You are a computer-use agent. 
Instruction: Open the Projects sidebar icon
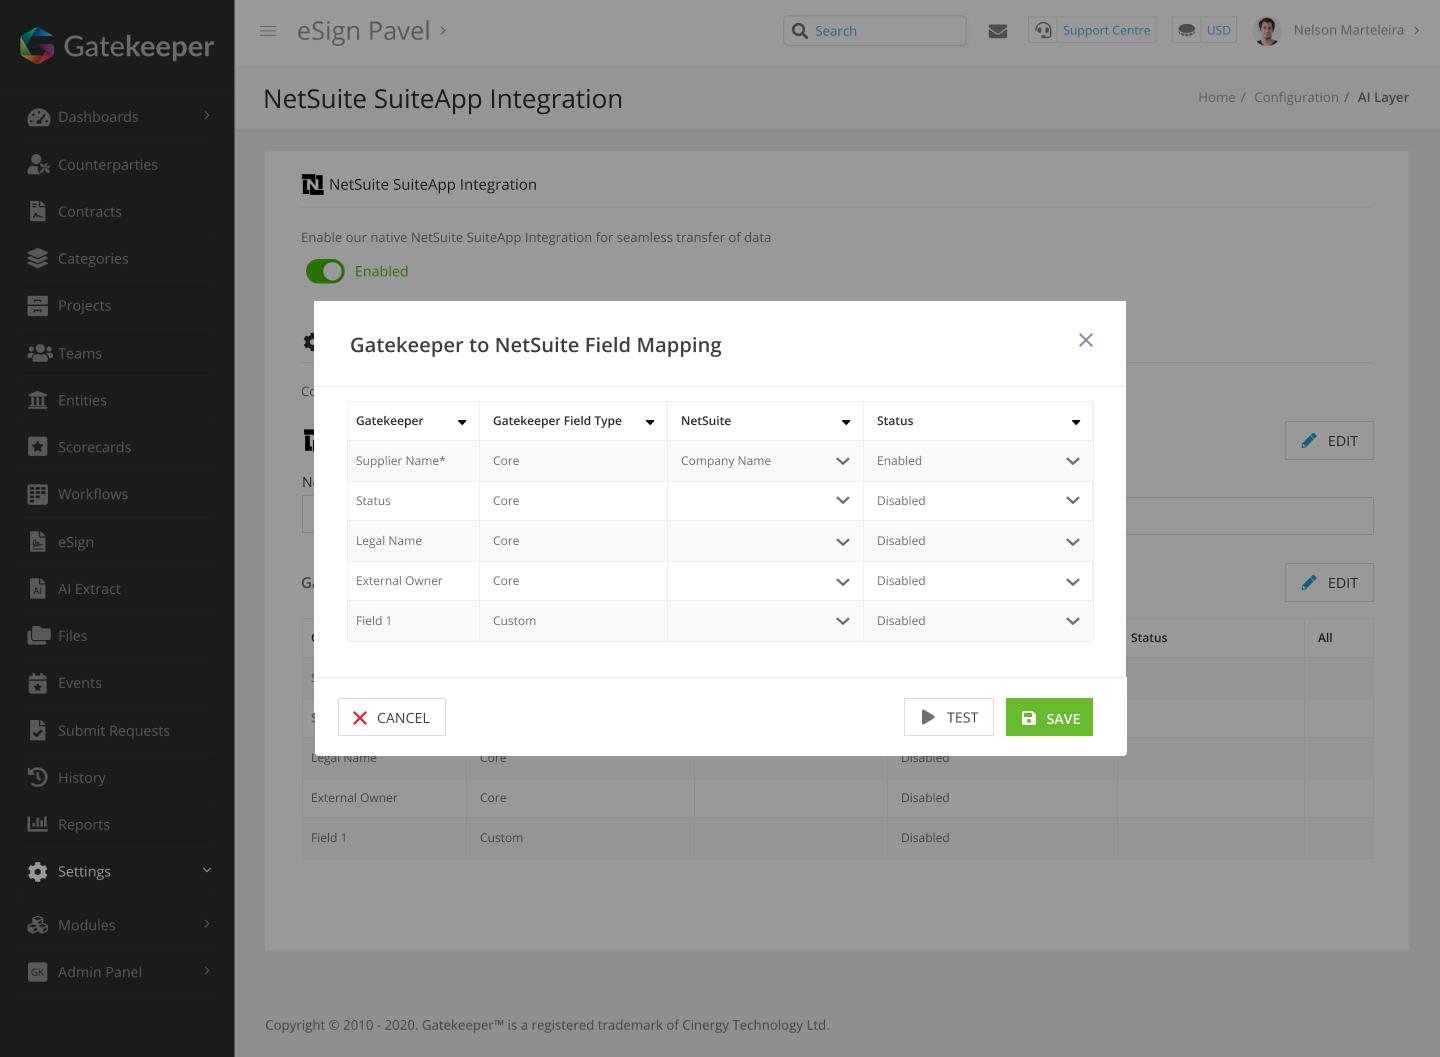tap(38, 305)
